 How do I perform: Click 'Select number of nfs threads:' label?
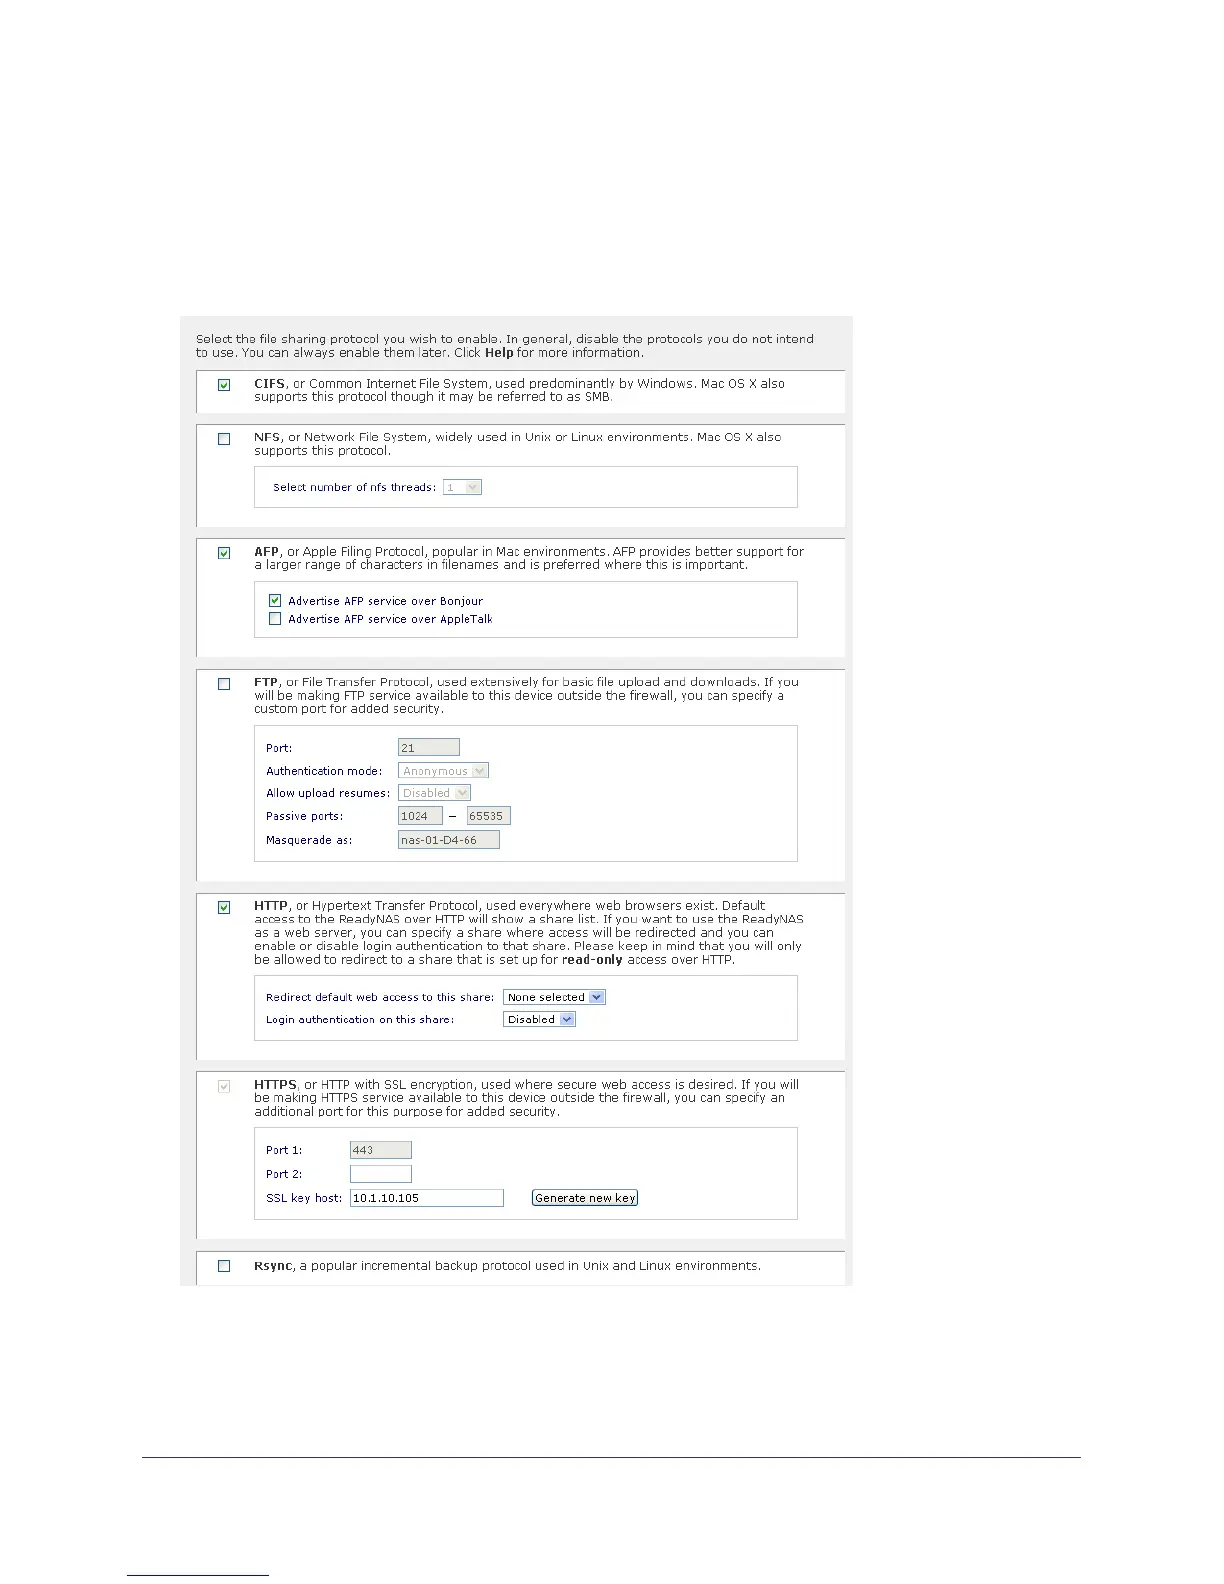355,488
